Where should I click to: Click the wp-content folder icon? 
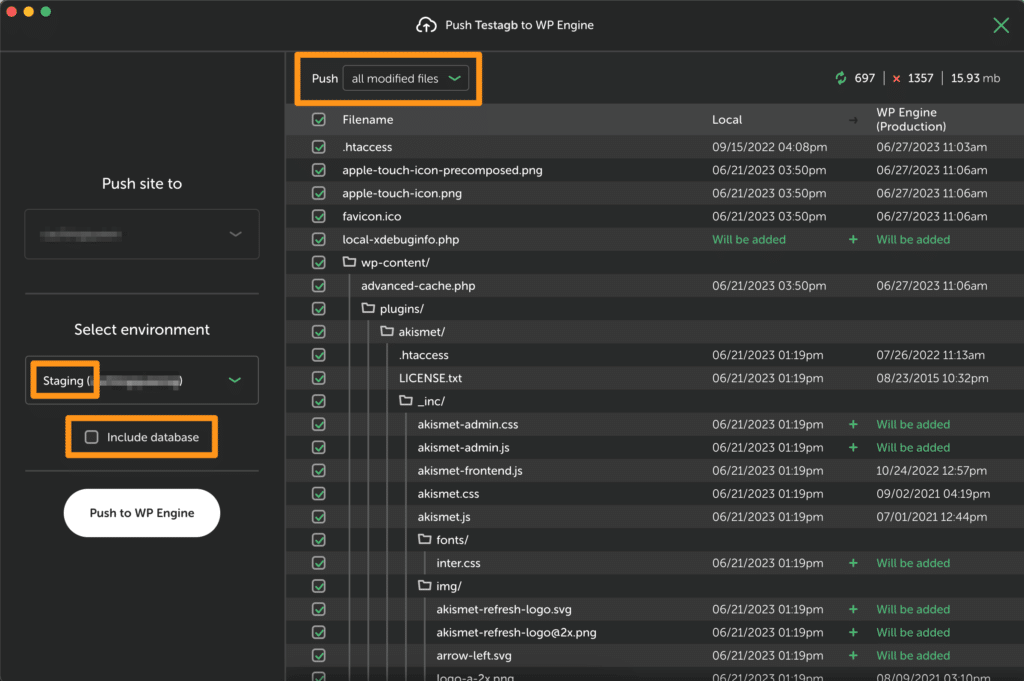(x=349, y=263)
